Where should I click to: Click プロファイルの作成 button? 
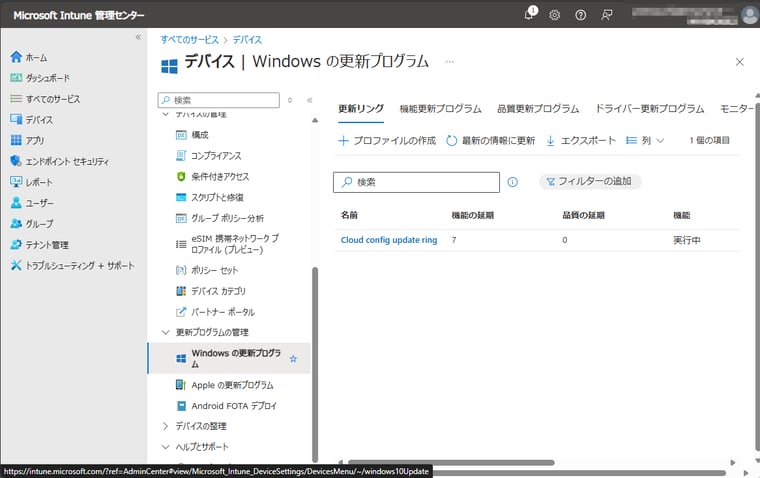387,141
